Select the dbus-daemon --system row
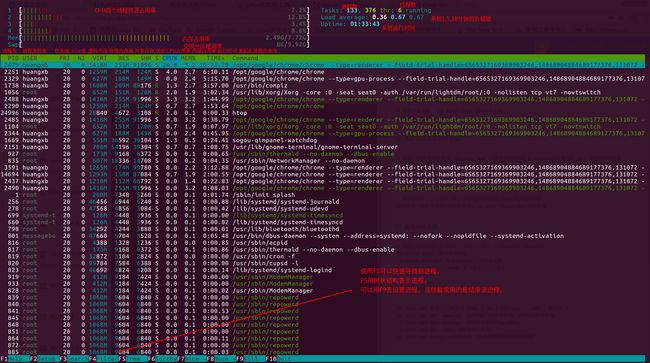The width and height of the screenshot is (650, 363). tap(323, 236)
